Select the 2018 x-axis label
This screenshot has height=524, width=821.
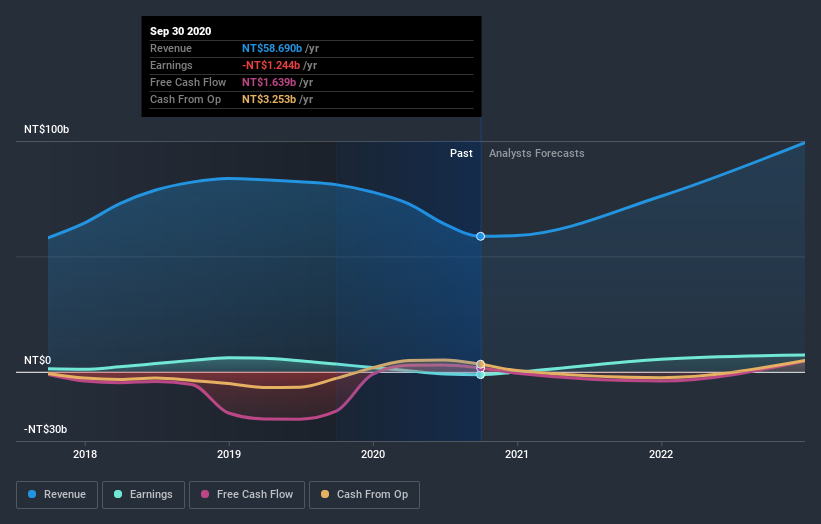(85, 454)
